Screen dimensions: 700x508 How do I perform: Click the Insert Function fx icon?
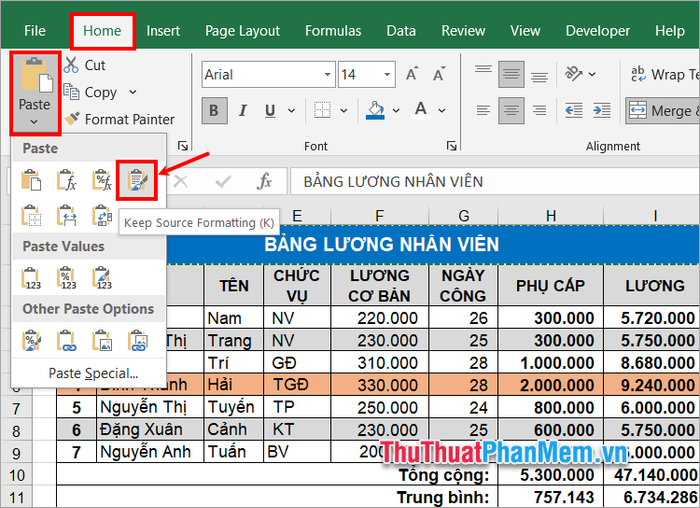264,182
